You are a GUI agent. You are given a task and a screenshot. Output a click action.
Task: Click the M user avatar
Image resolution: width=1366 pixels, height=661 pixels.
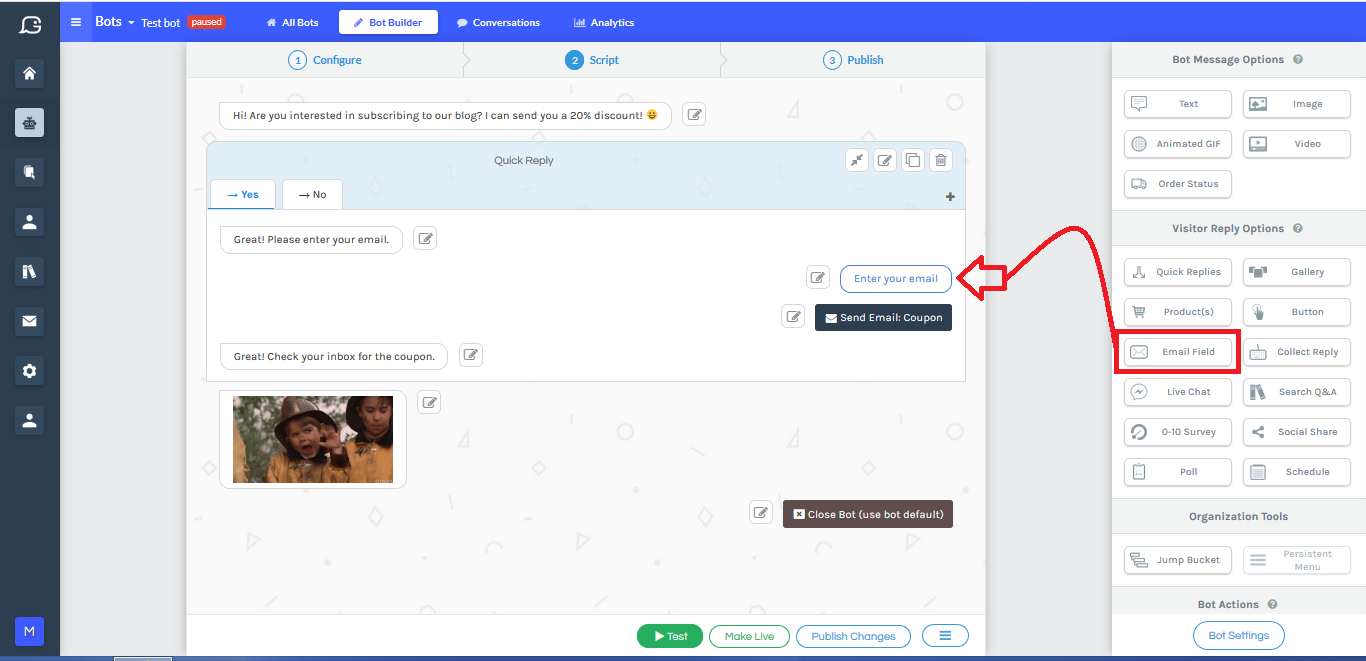pyautogui.click(x=29, y=631)
